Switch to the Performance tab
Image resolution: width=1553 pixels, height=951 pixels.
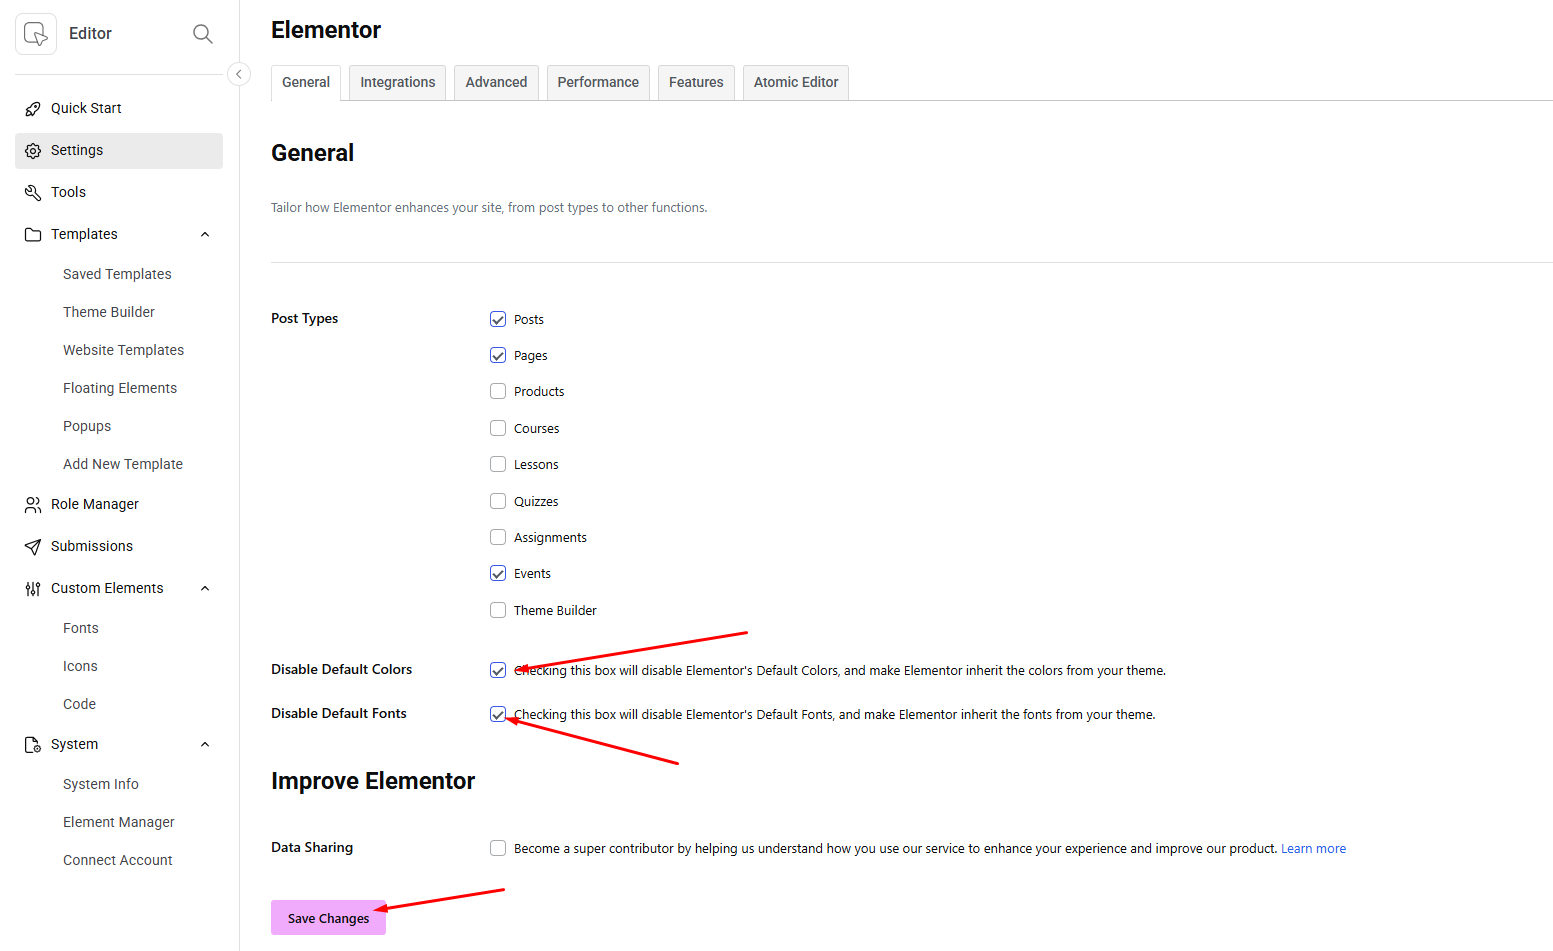pos(598,83)
